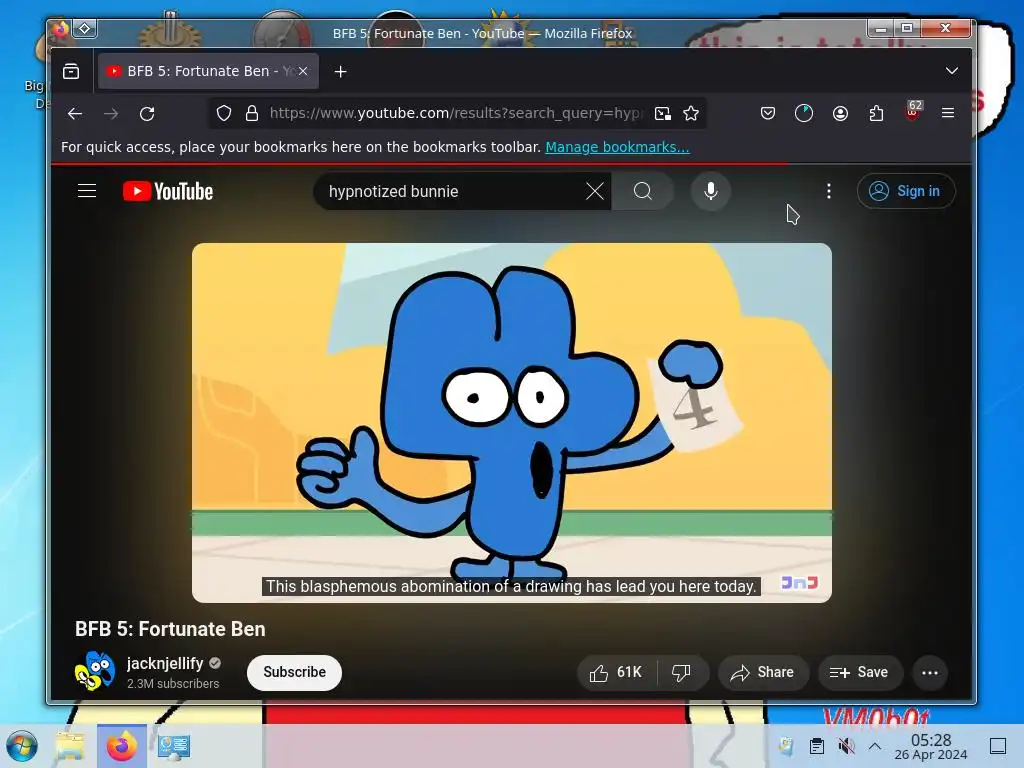Screen dimensions: 1024x768
Task: Open the notification center icon
Action: (998, 746)
